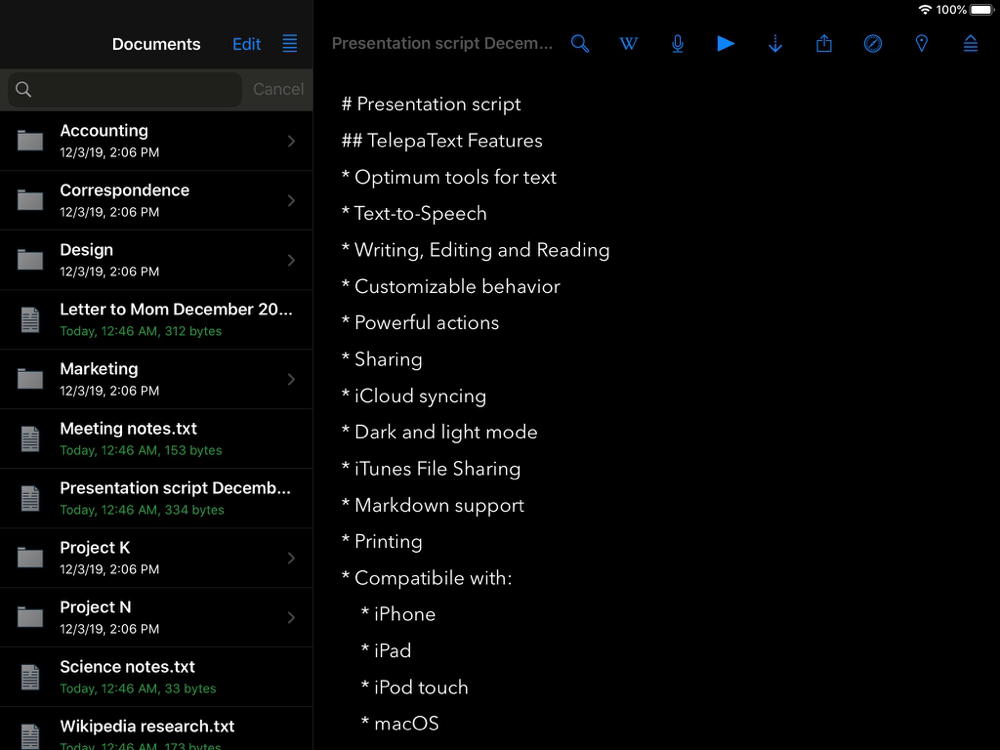Tap the document title 'Presentation script Decem...'

[442, 43]
